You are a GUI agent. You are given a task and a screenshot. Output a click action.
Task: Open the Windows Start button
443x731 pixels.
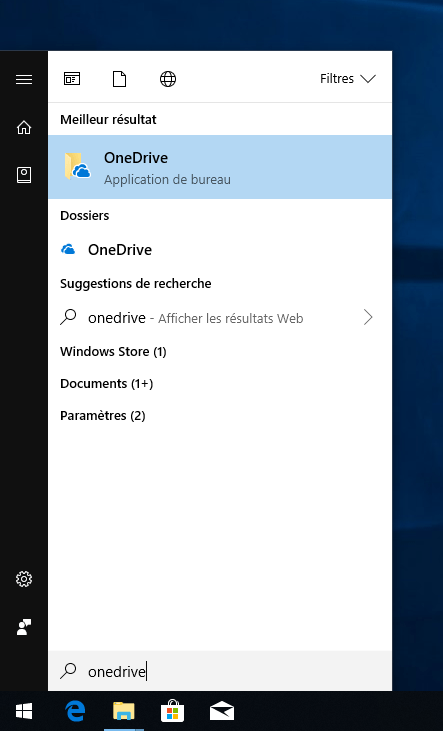(24, 711)
